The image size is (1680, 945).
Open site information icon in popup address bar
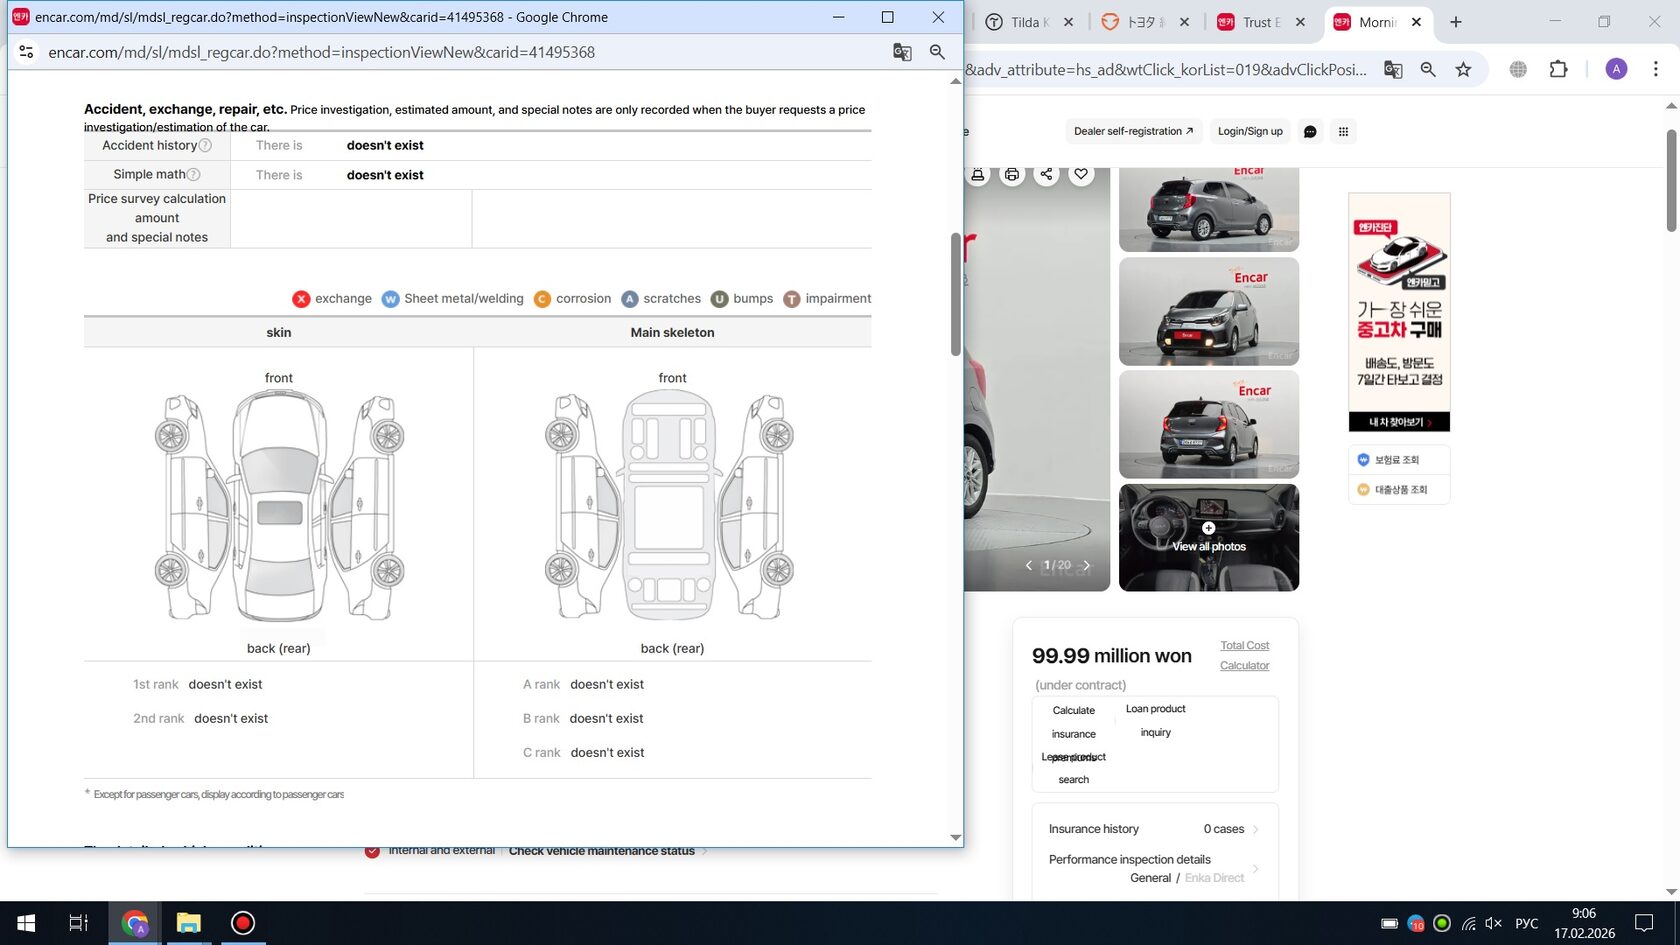27,52
